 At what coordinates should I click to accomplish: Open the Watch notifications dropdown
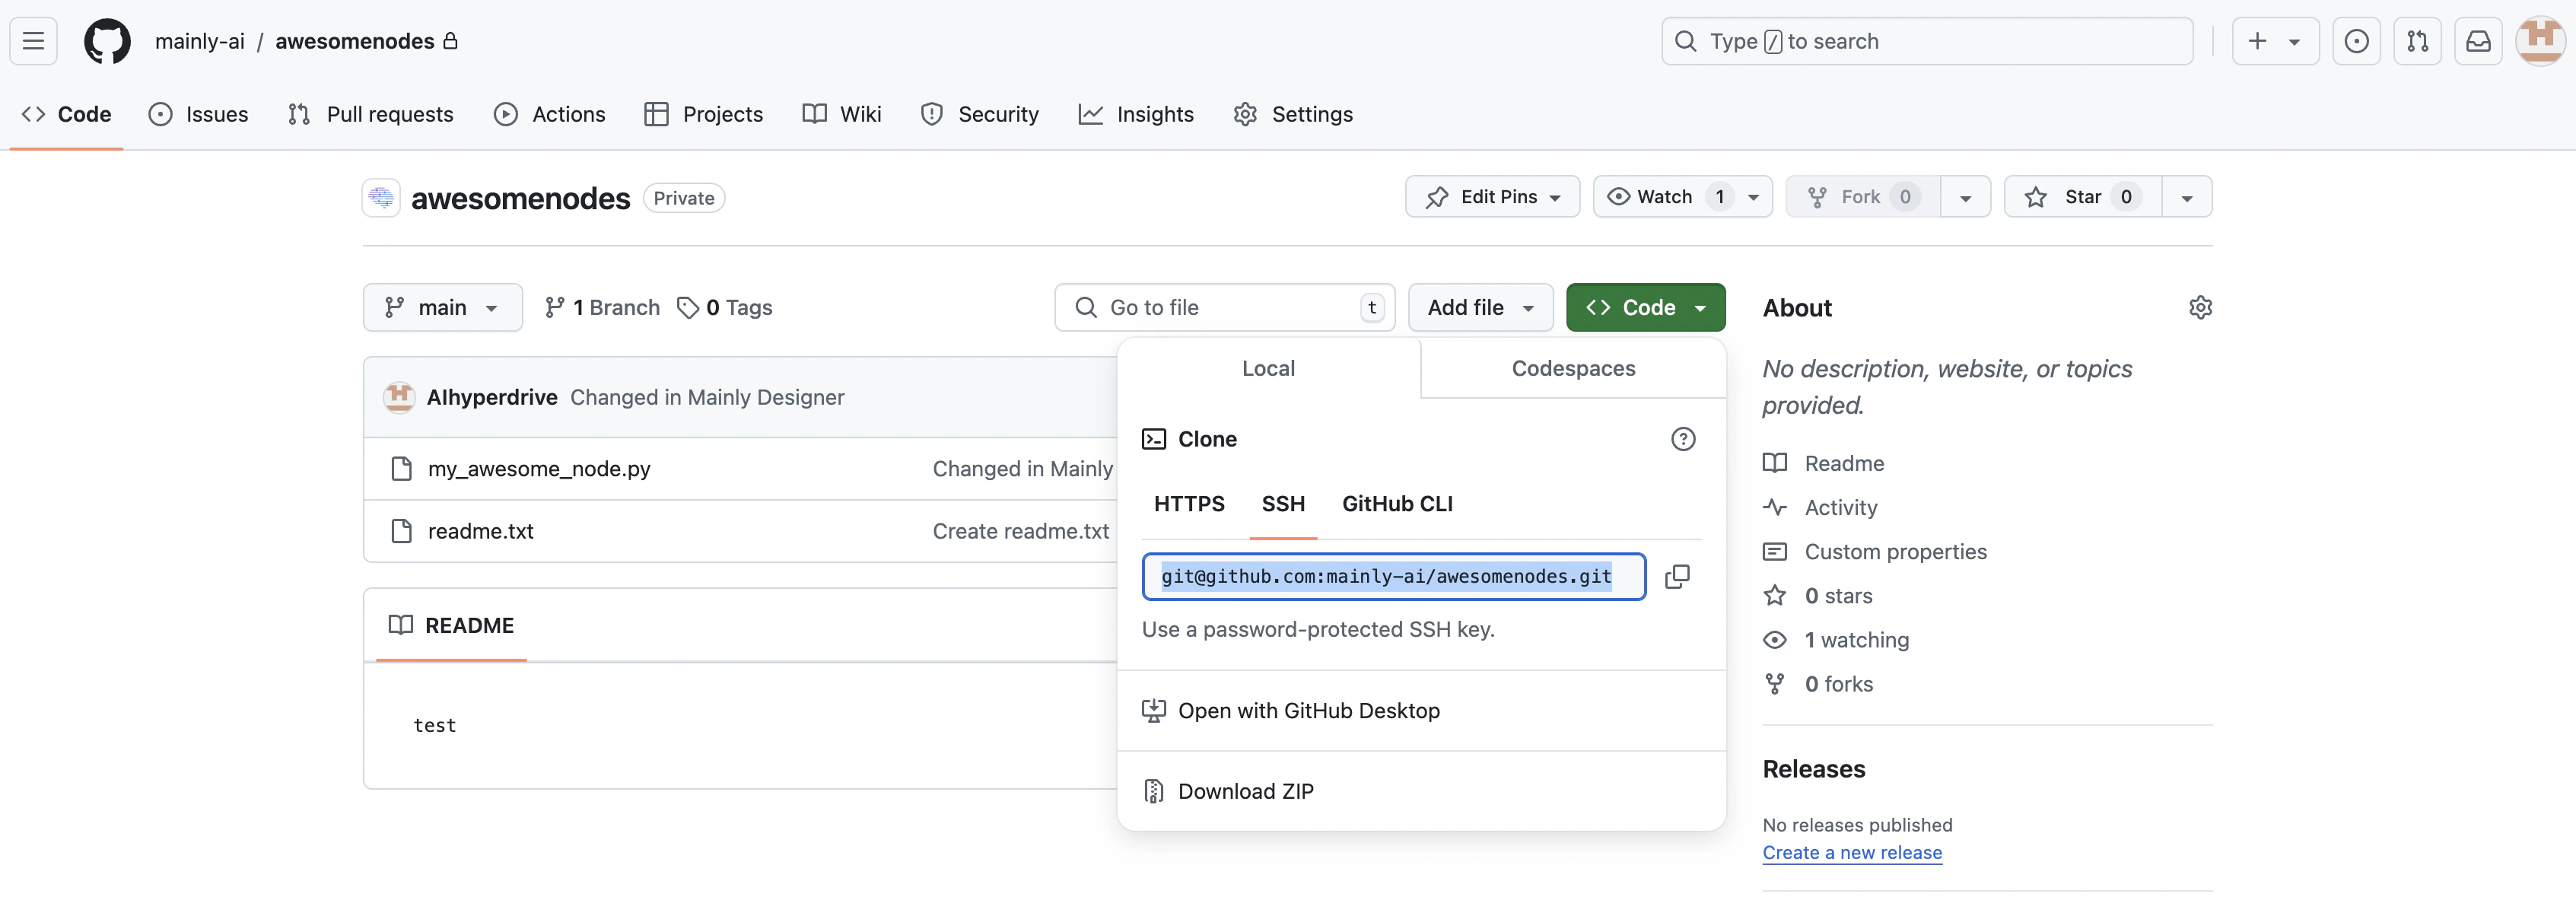pos(1682,197)
